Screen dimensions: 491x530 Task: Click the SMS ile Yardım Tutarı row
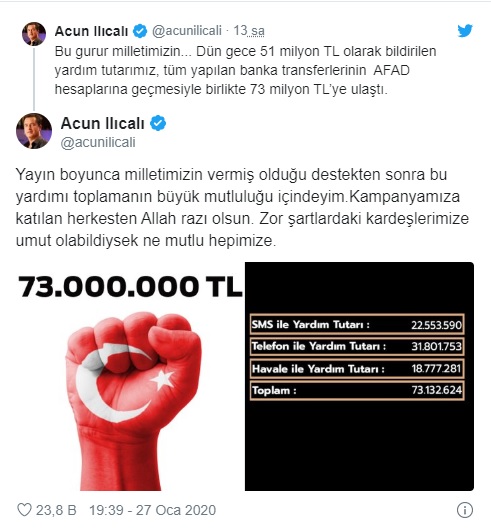click(357, 324)
